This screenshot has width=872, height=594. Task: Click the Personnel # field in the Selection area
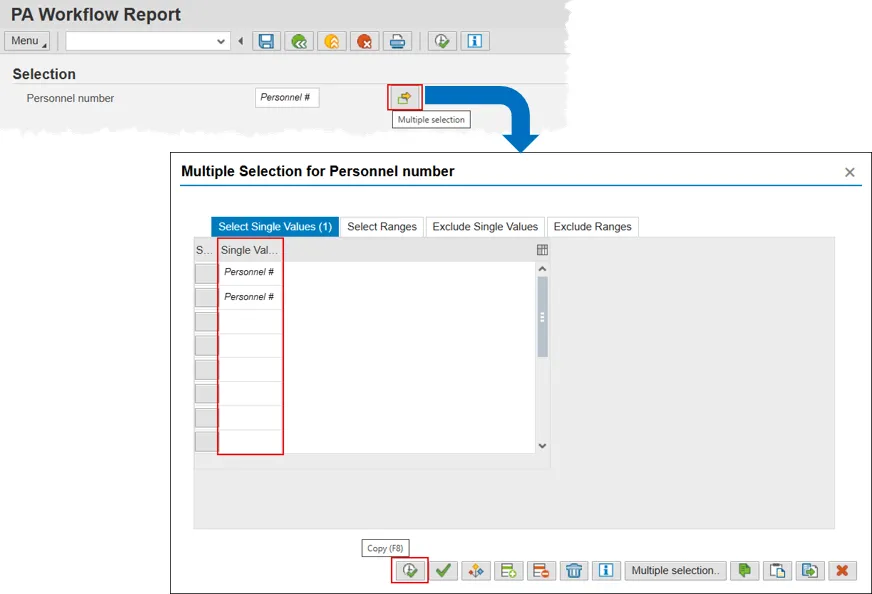pyautogui.click(x=287, y=97)
